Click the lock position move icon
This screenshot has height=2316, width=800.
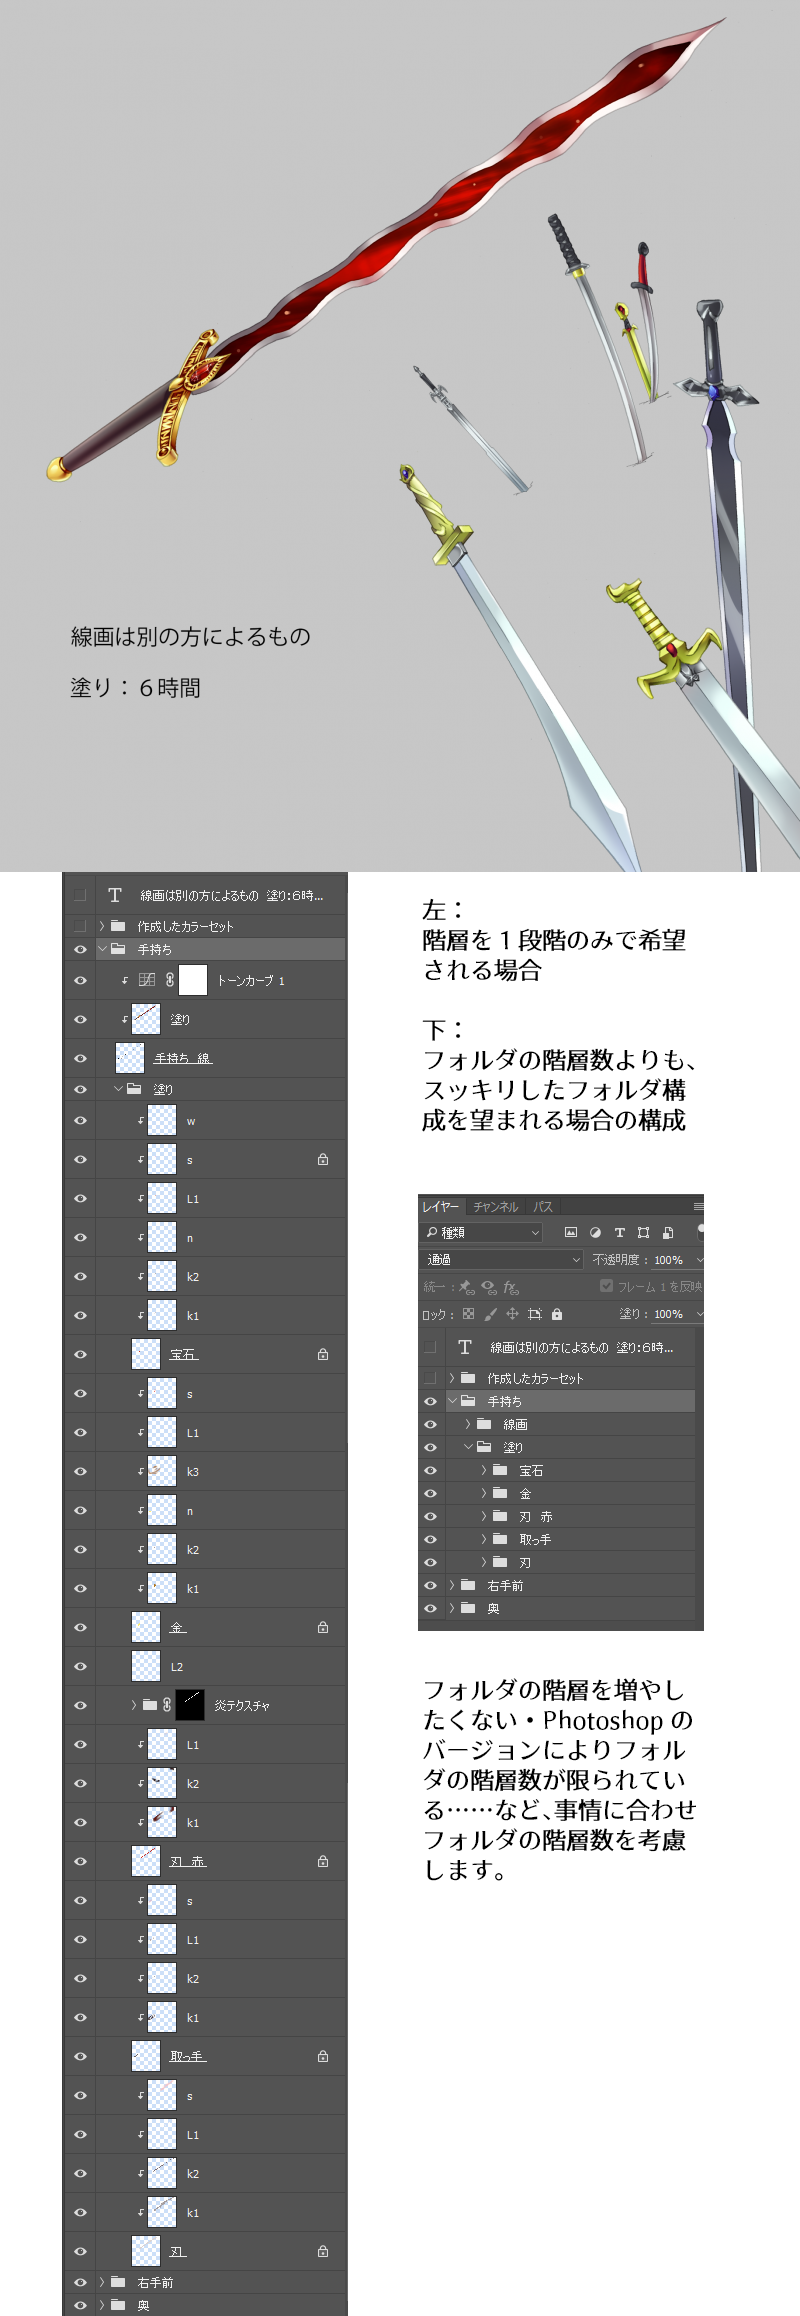click(x=512, y=1314)
